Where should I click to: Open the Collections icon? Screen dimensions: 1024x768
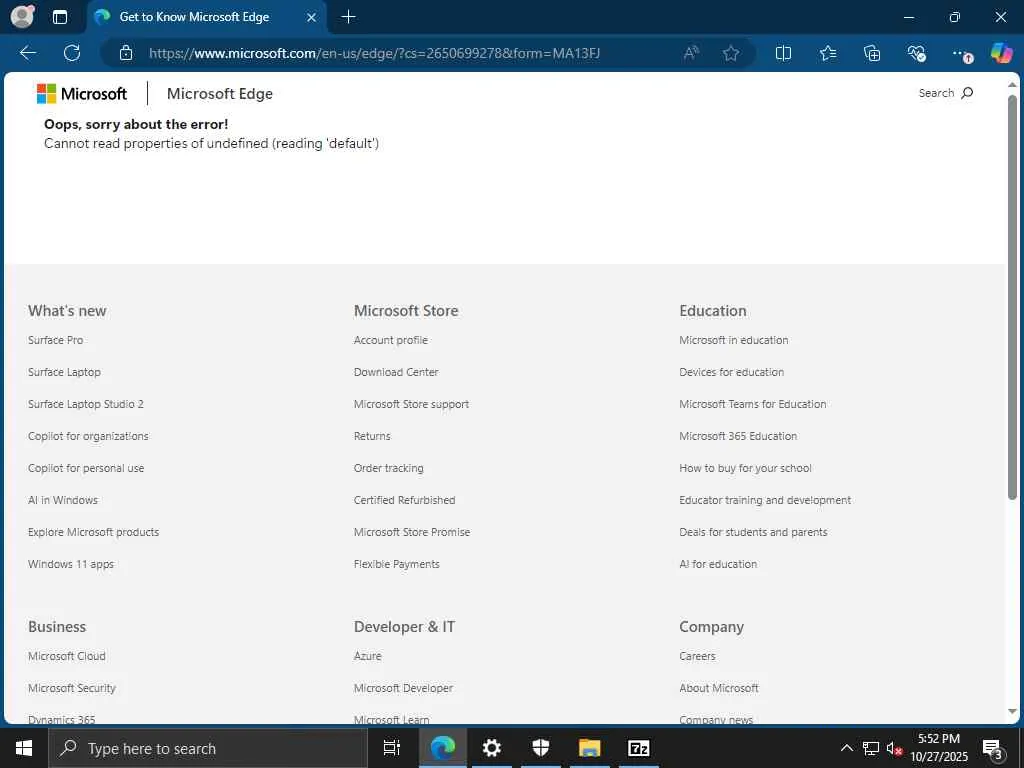tap(872, 53)
